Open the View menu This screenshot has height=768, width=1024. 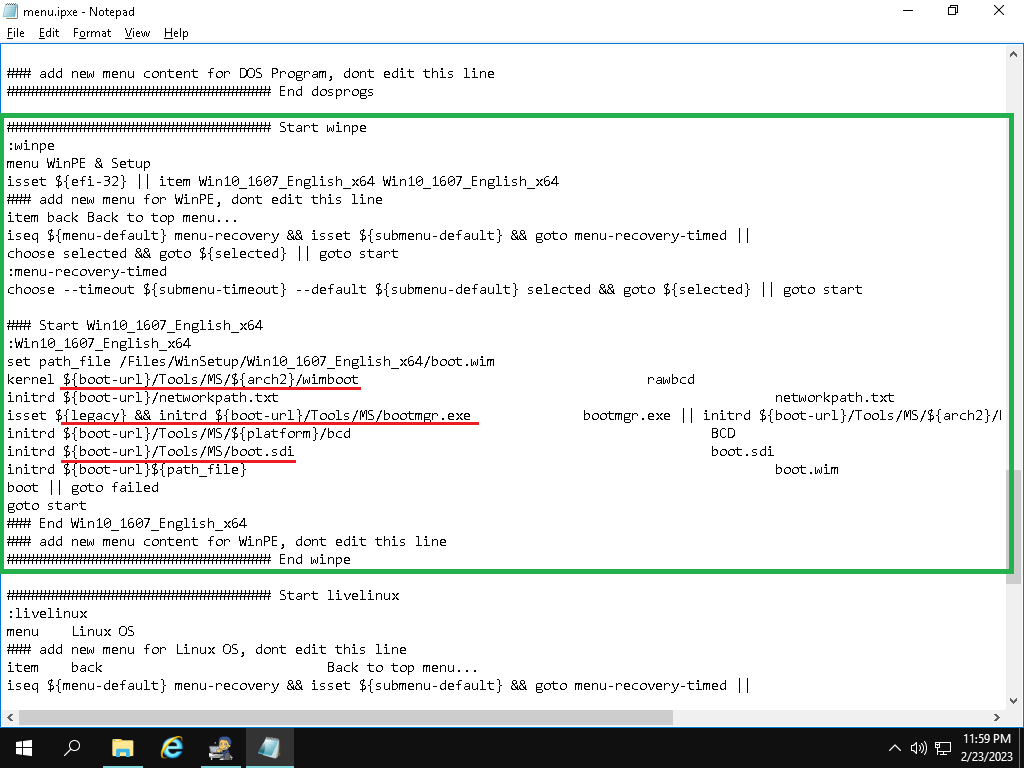click(x=137, y=33)
